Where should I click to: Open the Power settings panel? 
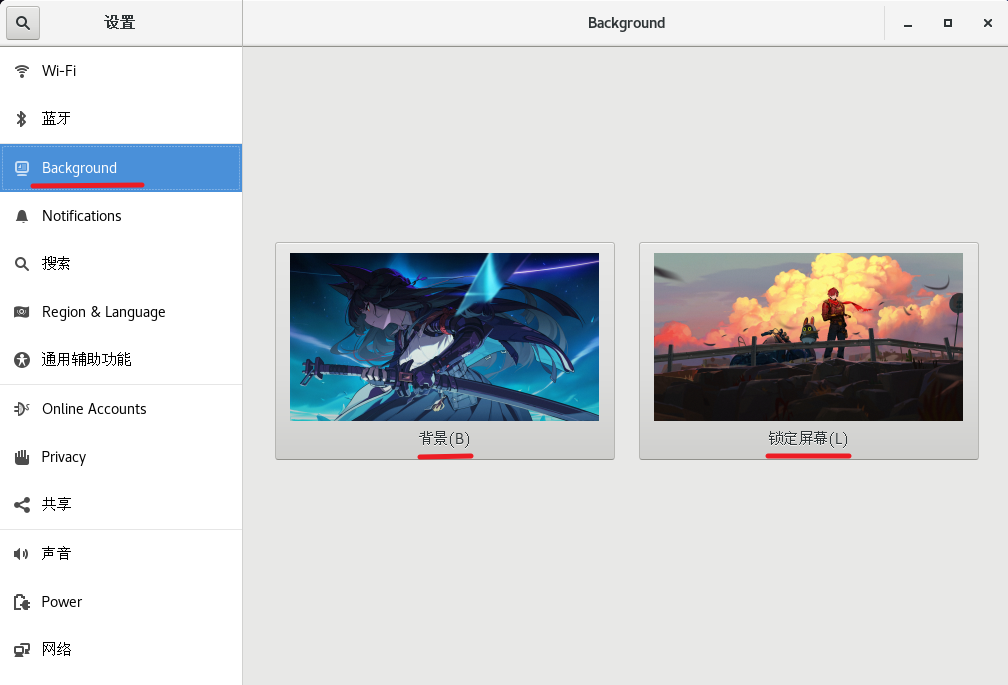(x=121, y=602)
